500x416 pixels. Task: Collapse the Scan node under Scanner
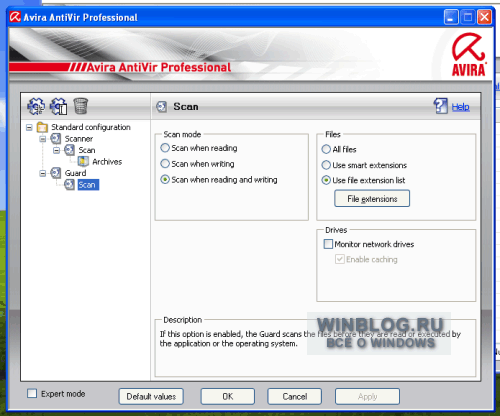pos(57,150)
